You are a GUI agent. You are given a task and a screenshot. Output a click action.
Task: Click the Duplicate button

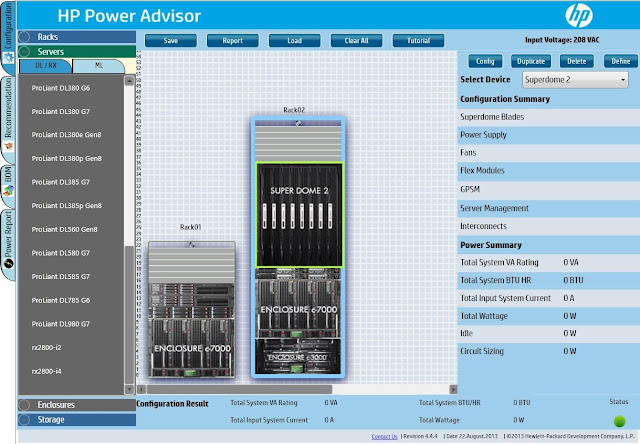tap(531, 61)
